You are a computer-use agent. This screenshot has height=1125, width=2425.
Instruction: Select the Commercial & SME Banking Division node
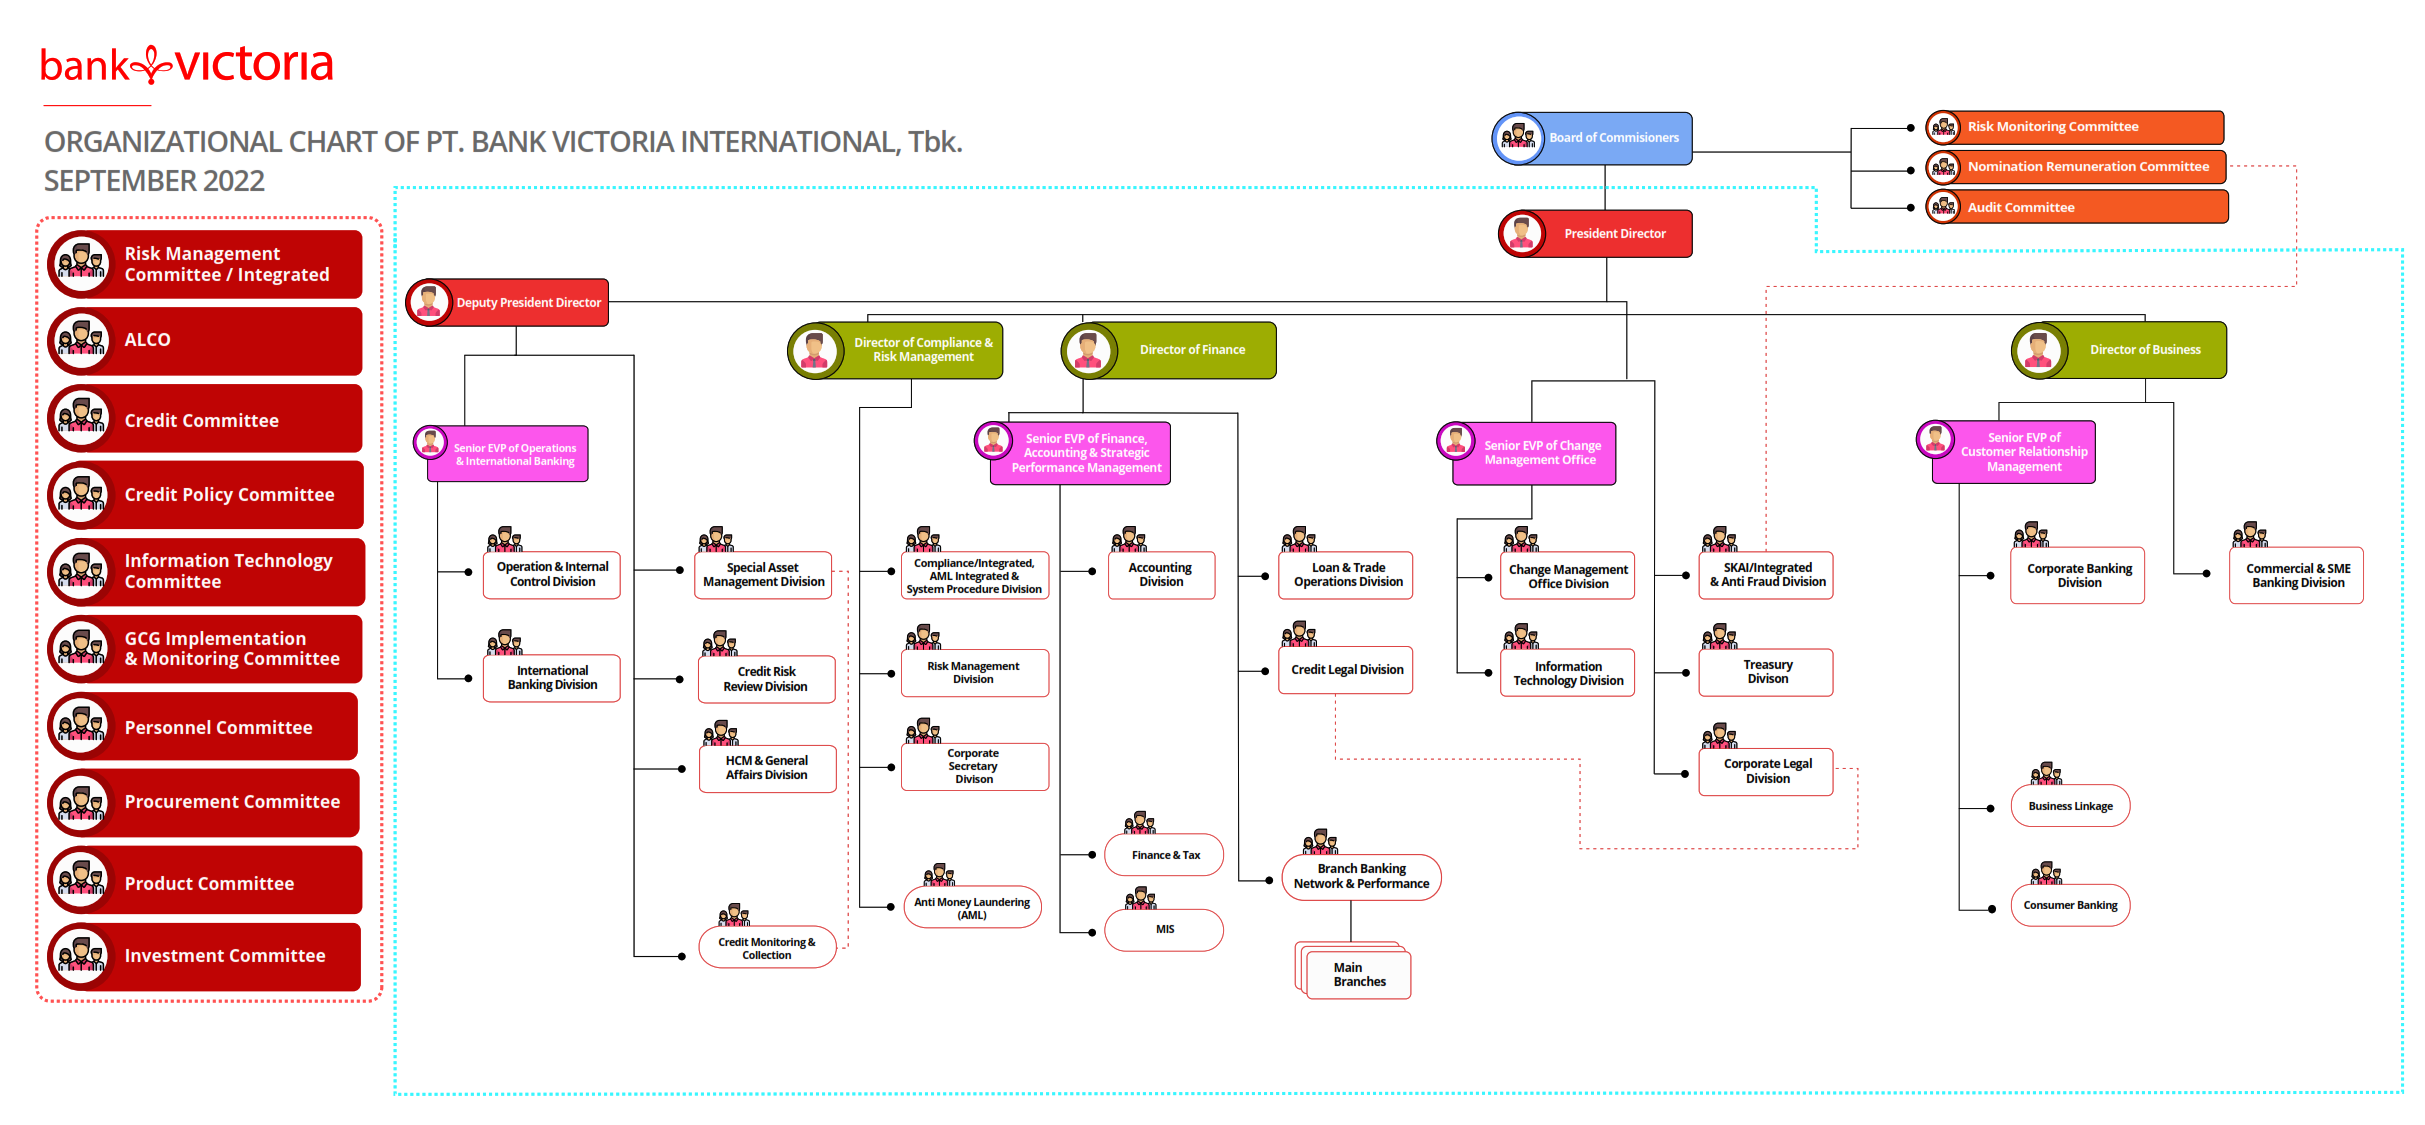[x=2297, y=575]
